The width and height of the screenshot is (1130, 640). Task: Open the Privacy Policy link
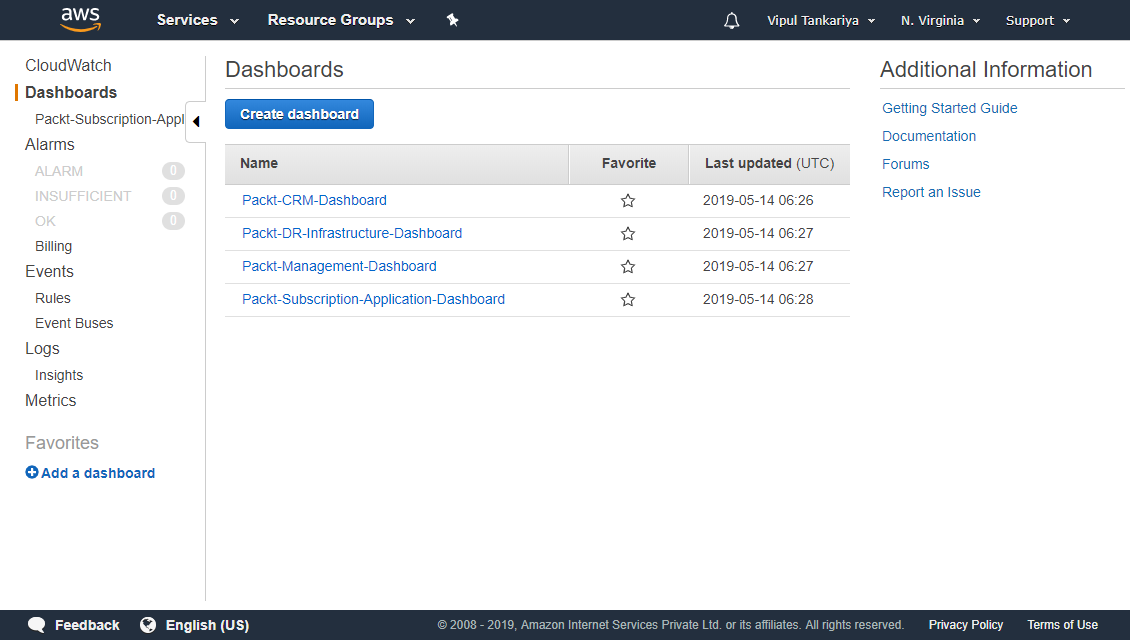966,625
